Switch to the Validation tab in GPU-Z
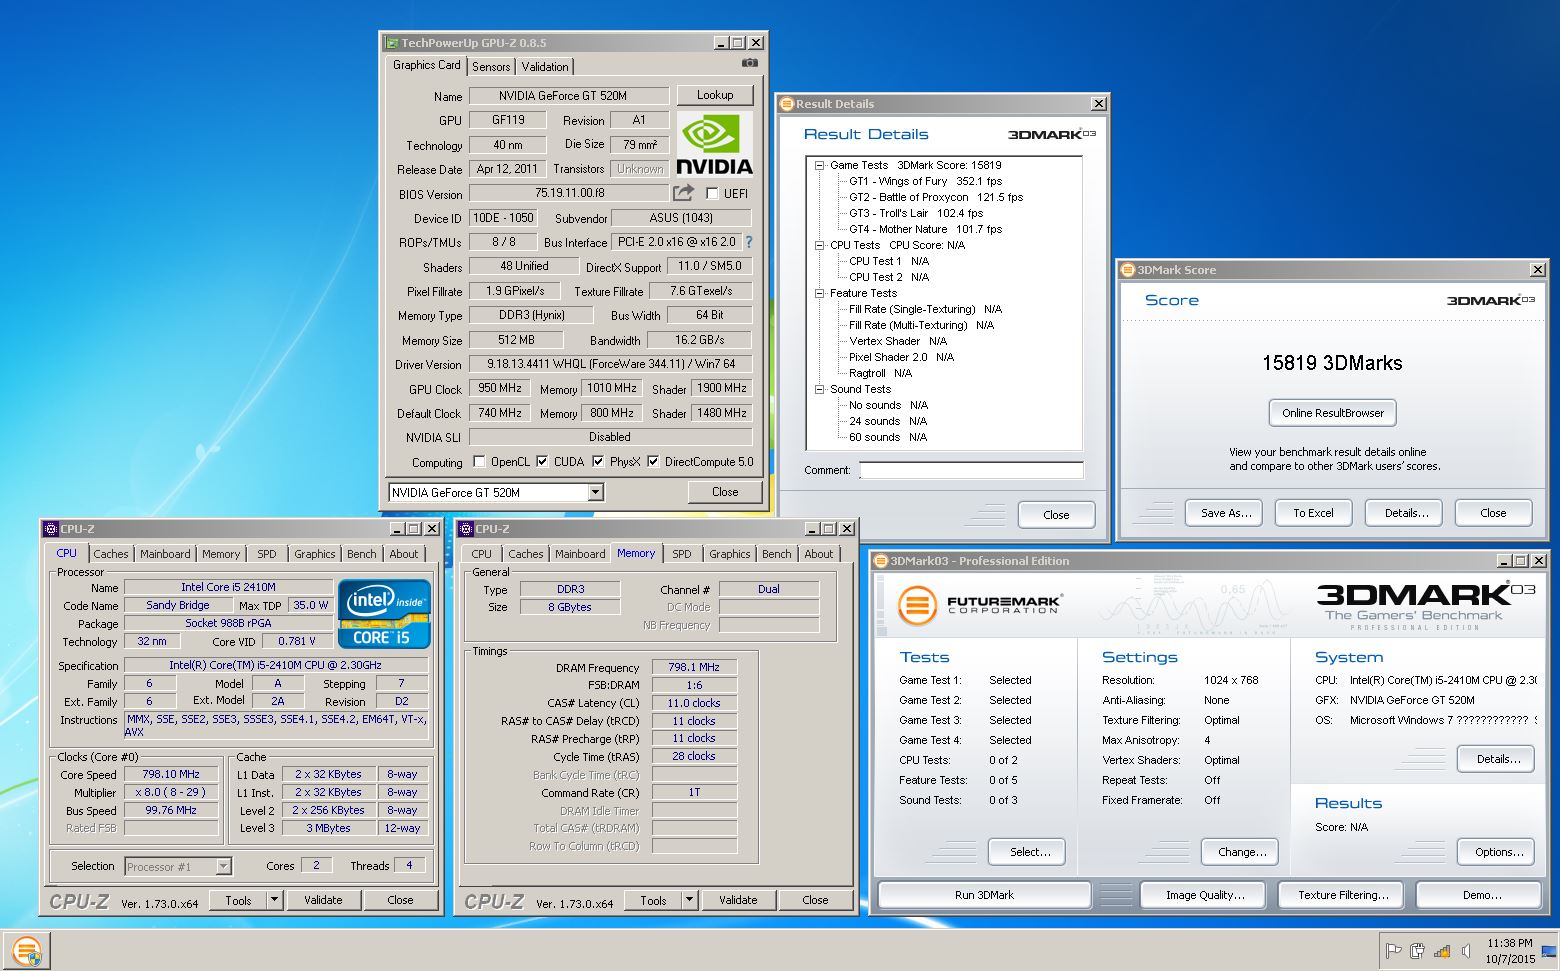This screenshot has height=971, width=1560. pyautogui.click(x=545, y=67)
